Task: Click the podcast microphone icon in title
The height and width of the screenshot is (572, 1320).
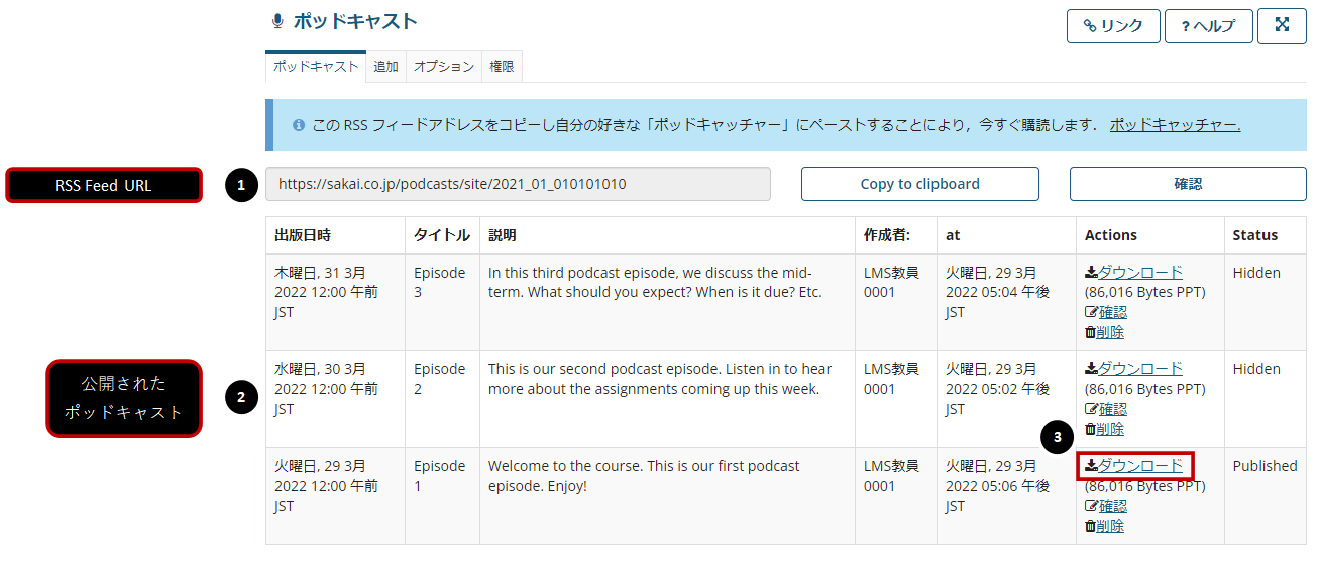Action: 277,22
